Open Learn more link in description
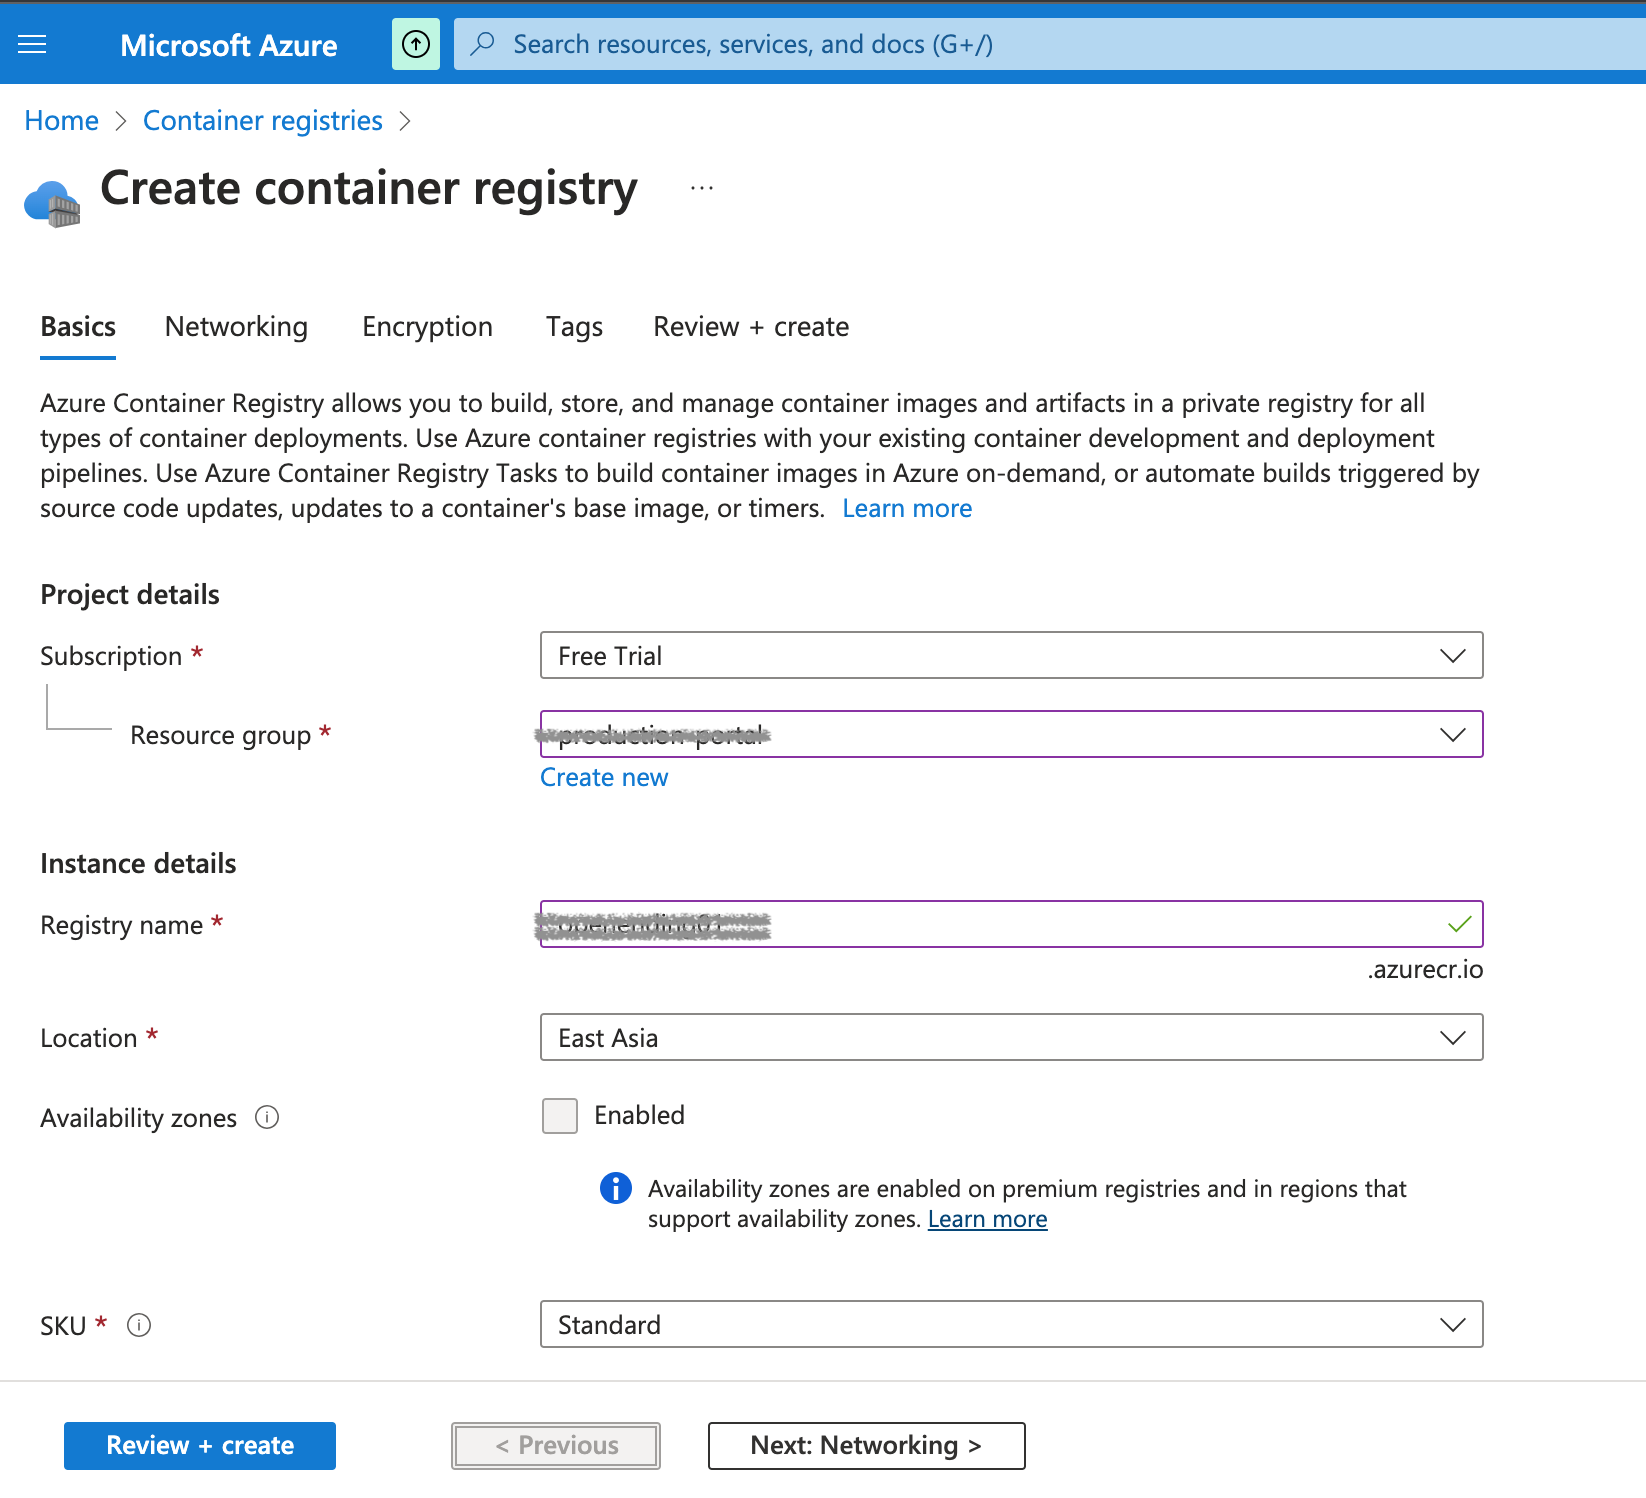The height and width of the screenshot is (1498, 1646). [907, 508]
